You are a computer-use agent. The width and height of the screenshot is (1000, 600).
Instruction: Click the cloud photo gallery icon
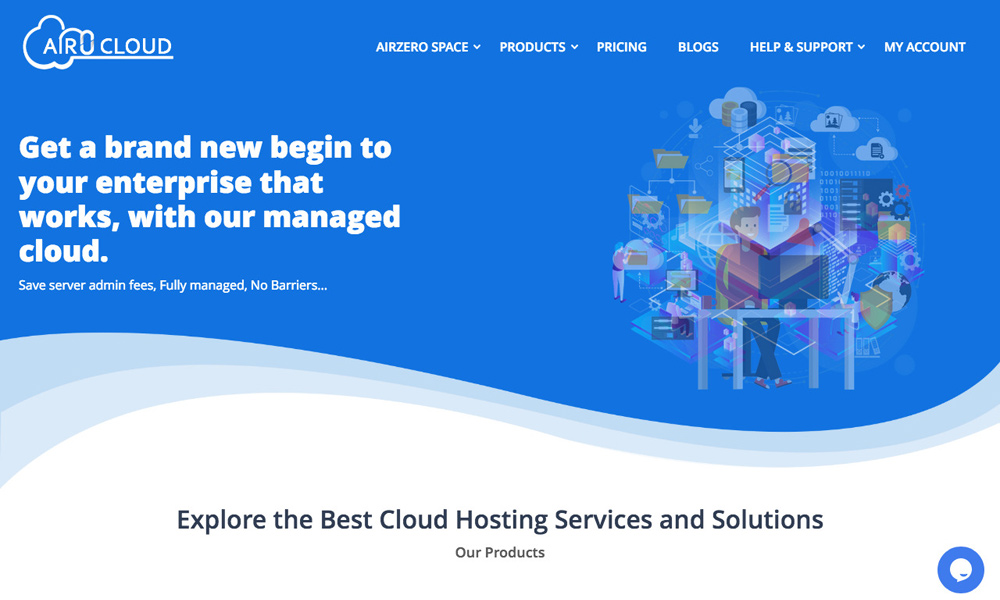tap(833, 120)
